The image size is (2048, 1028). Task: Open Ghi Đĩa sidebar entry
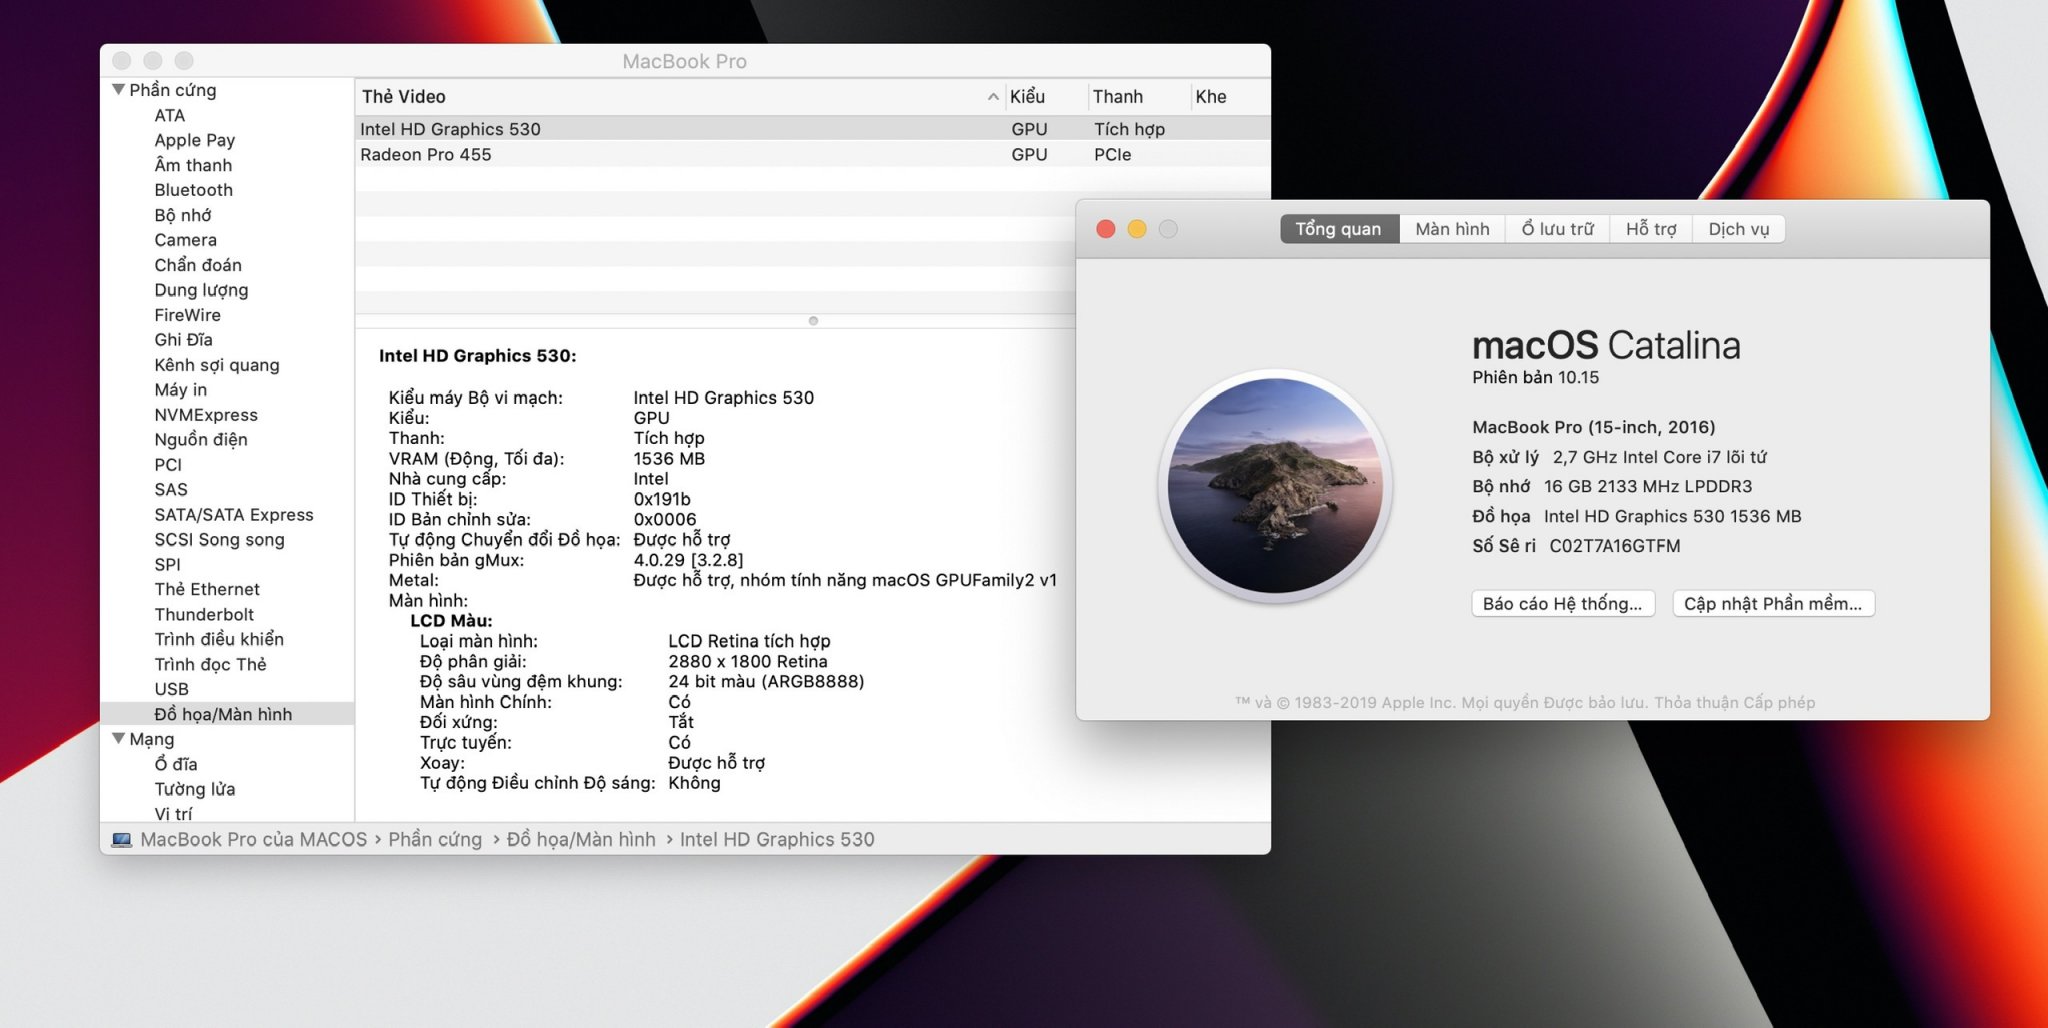pyautogui.click(x=183, y=340)
